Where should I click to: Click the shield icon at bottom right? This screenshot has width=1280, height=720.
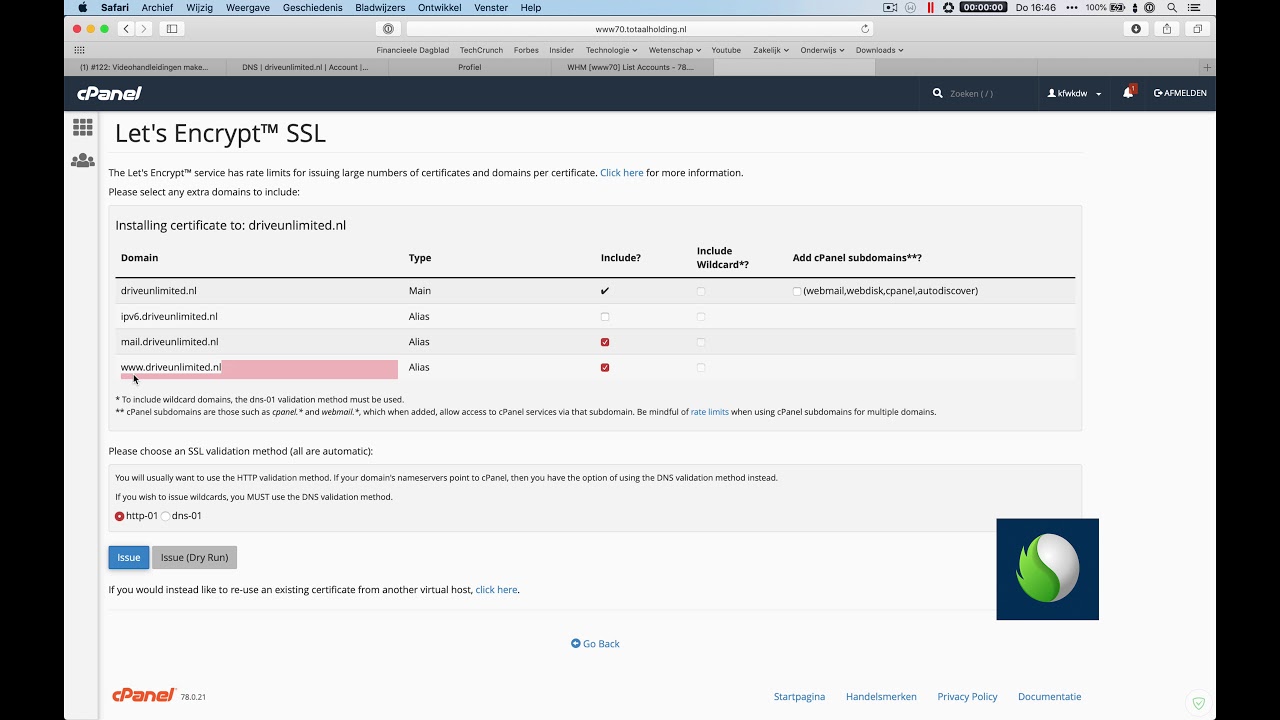[1199, 703]
